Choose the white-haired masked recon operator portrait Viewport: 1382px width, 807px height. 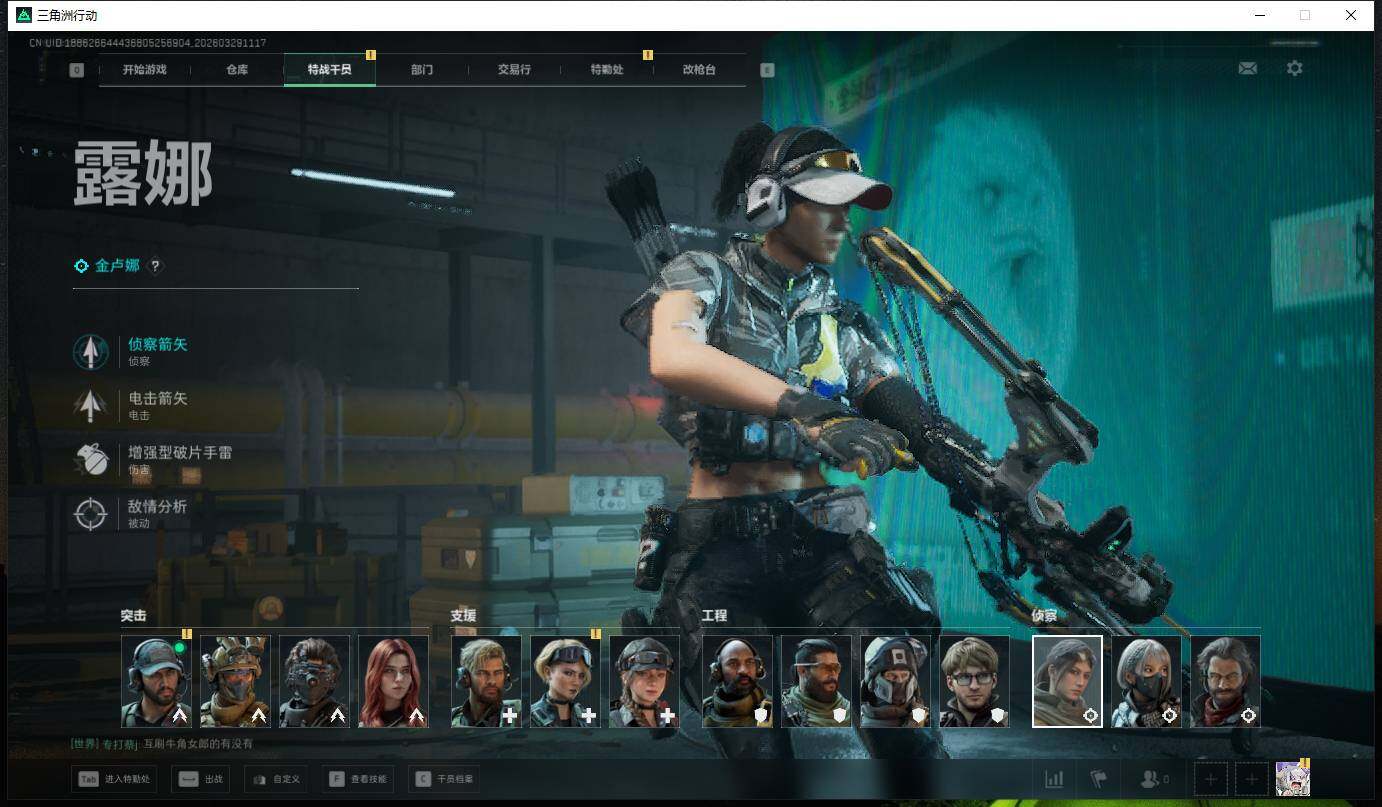pos(1146,681)
